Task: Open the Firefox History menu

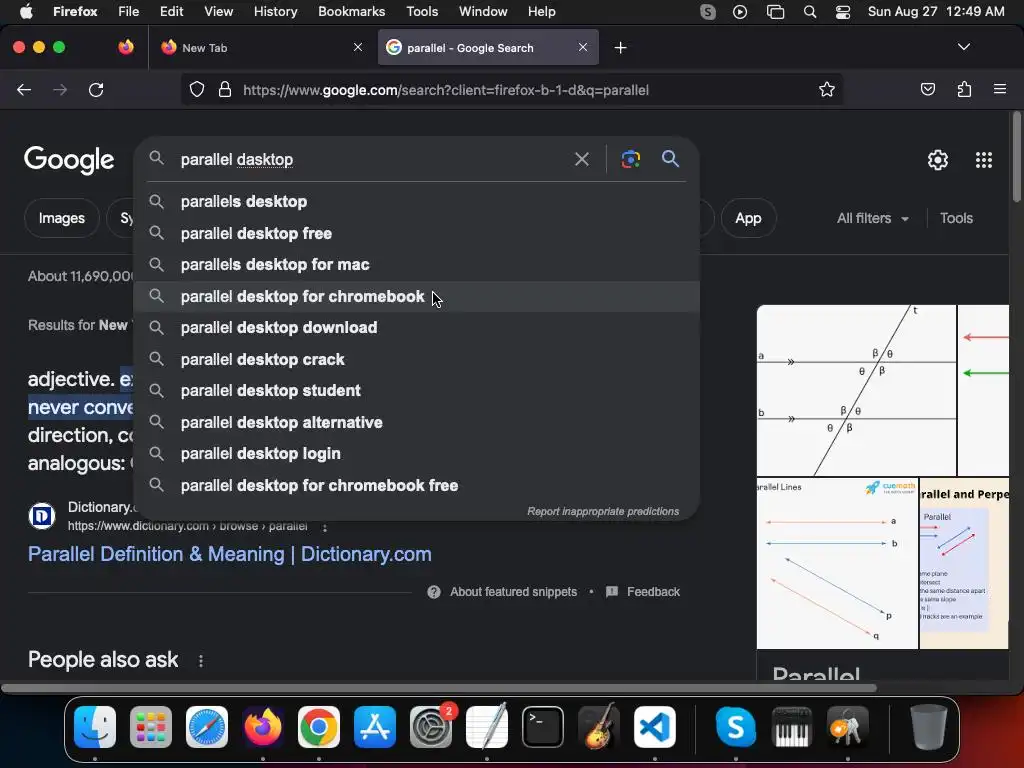Action: pos(275,12)
